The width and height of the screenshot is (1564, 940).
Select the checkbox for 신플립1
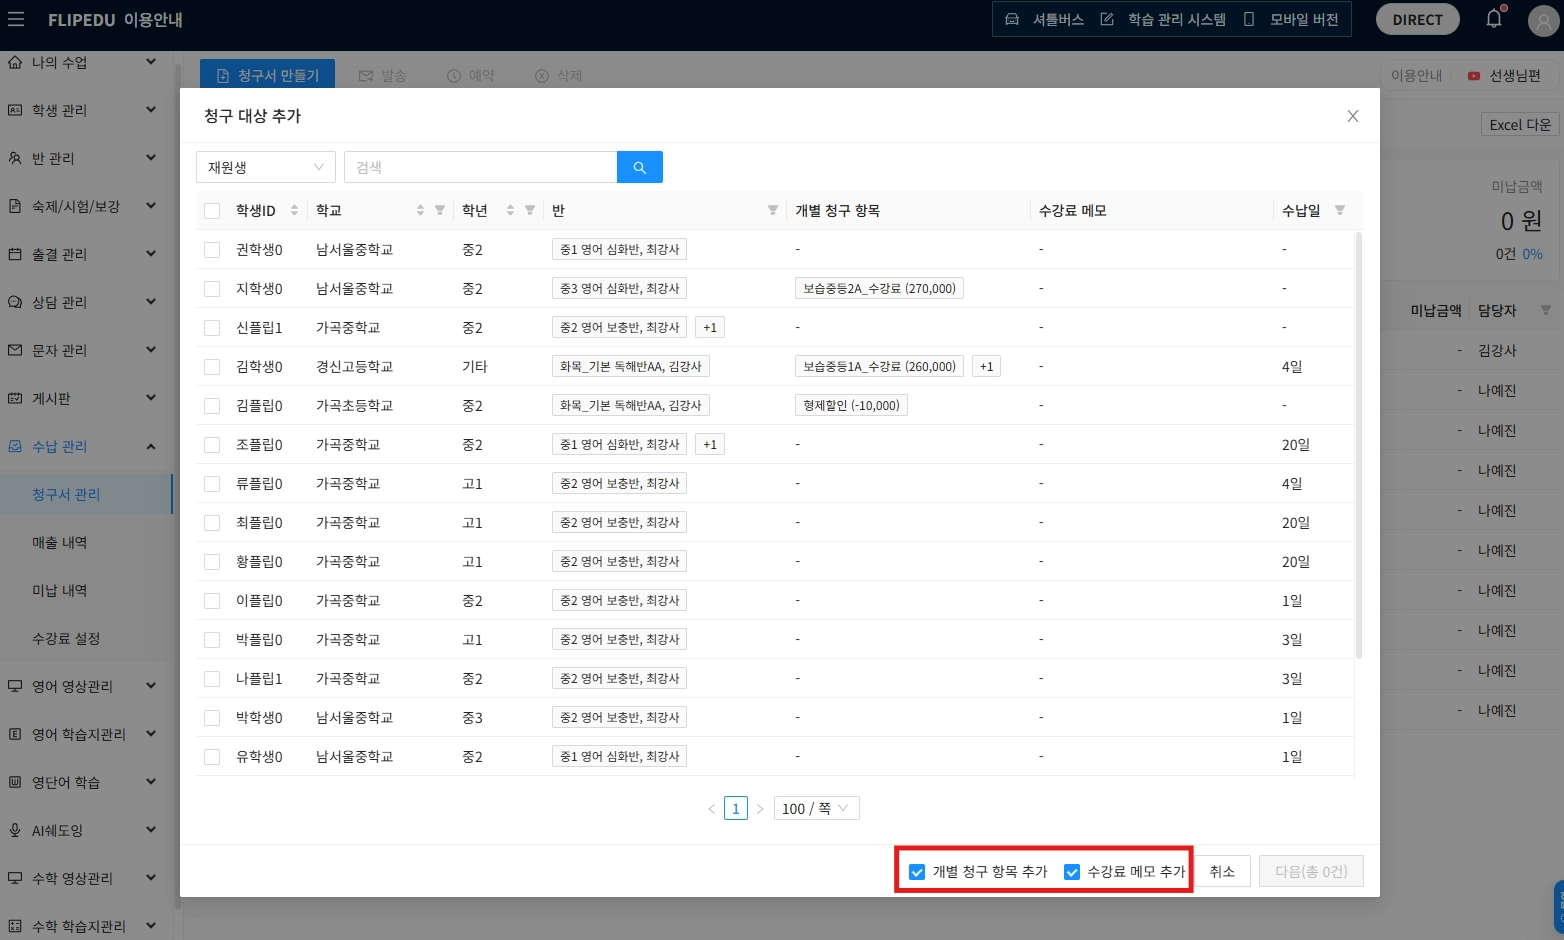coord(212,328)
